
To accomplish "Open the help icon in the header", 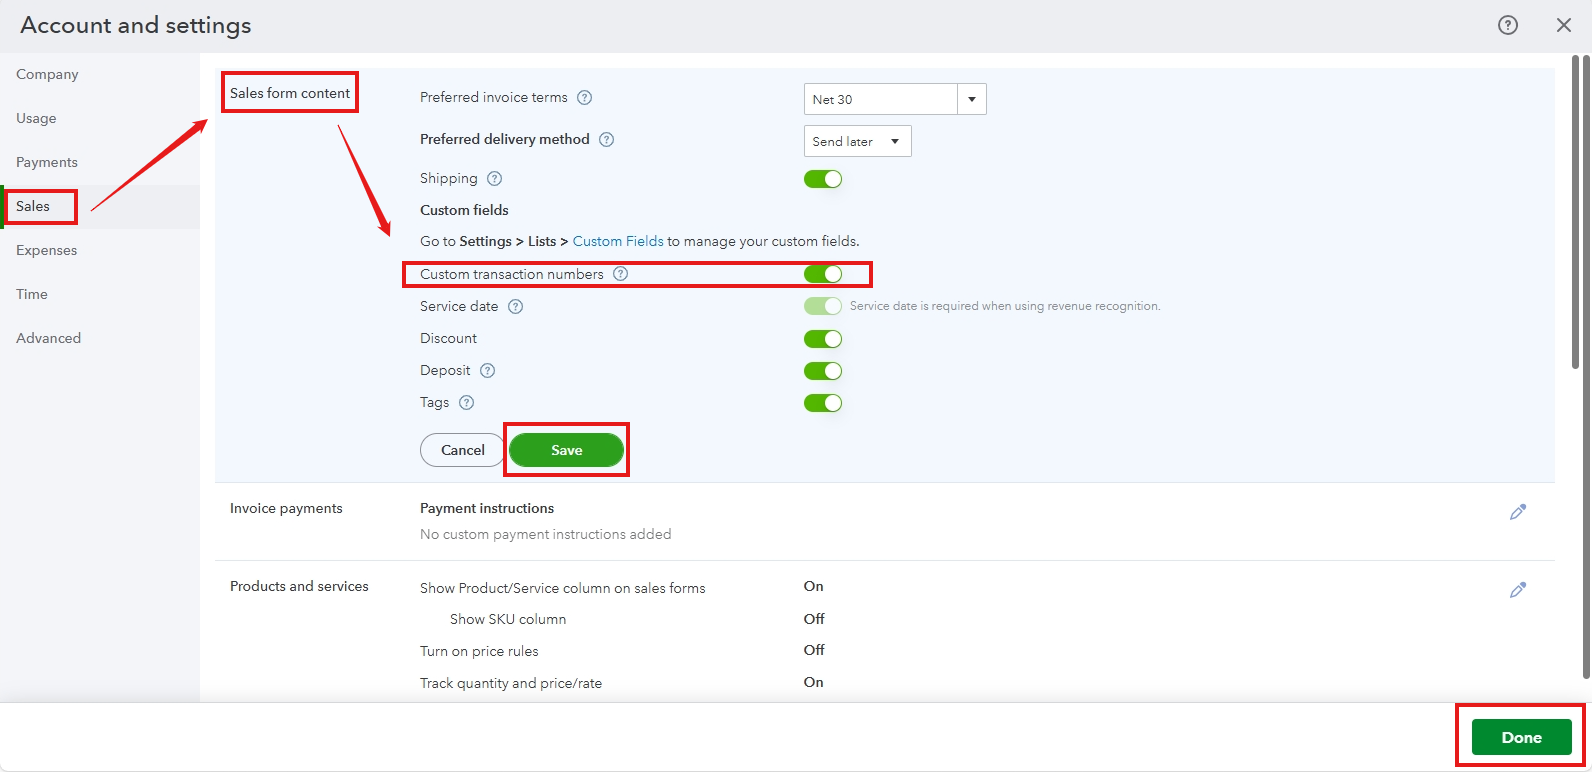I will coord(1507,25).
